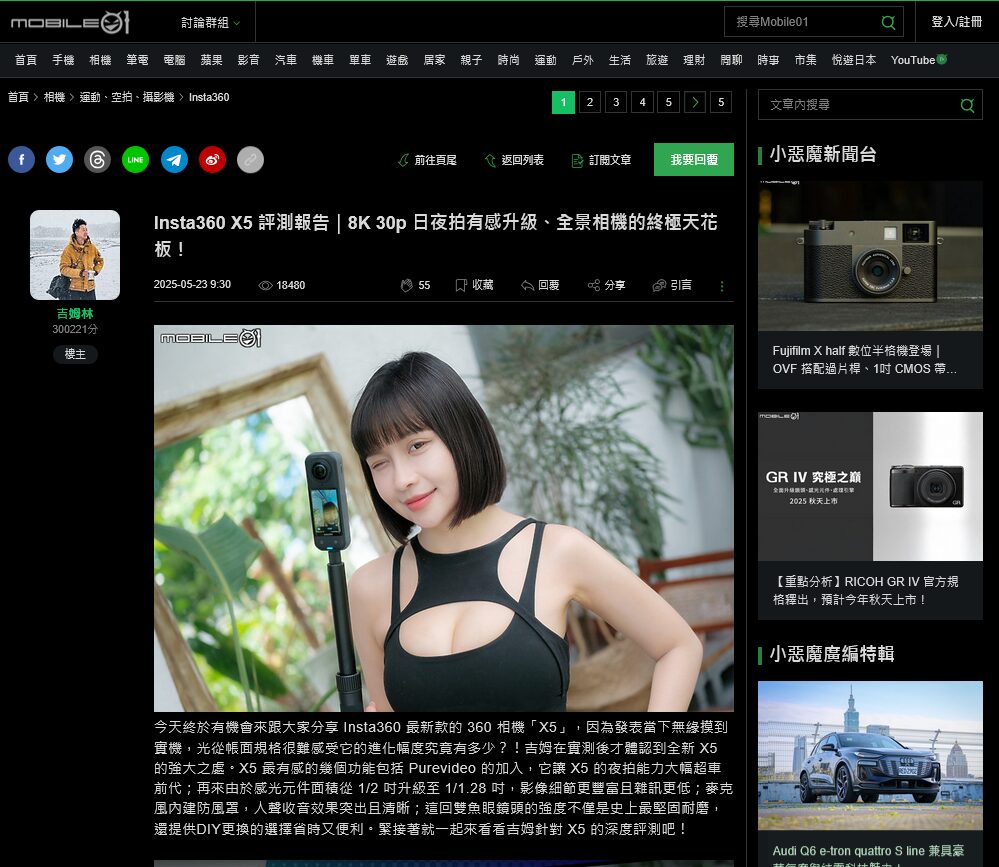Image resolution: width=999 pixels, height=867 pixels.
Task: Open the 手機 nav category
Action: (x=63, y=60)
